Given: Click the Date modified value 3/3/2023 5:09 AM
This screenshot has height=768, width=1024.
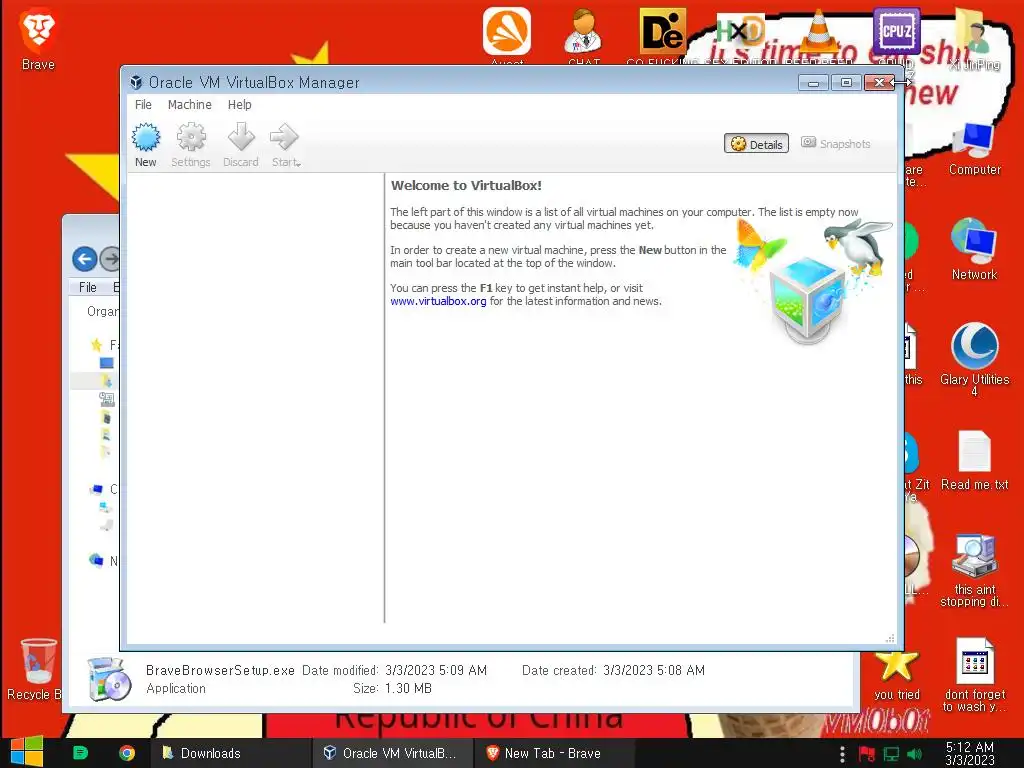Looking at the screenshot, I should (x=436, y=671).
